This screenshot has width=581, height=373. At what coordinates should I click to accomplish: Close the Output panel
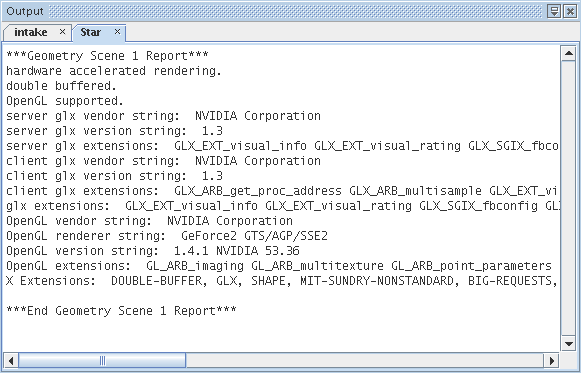click(570, 11)
